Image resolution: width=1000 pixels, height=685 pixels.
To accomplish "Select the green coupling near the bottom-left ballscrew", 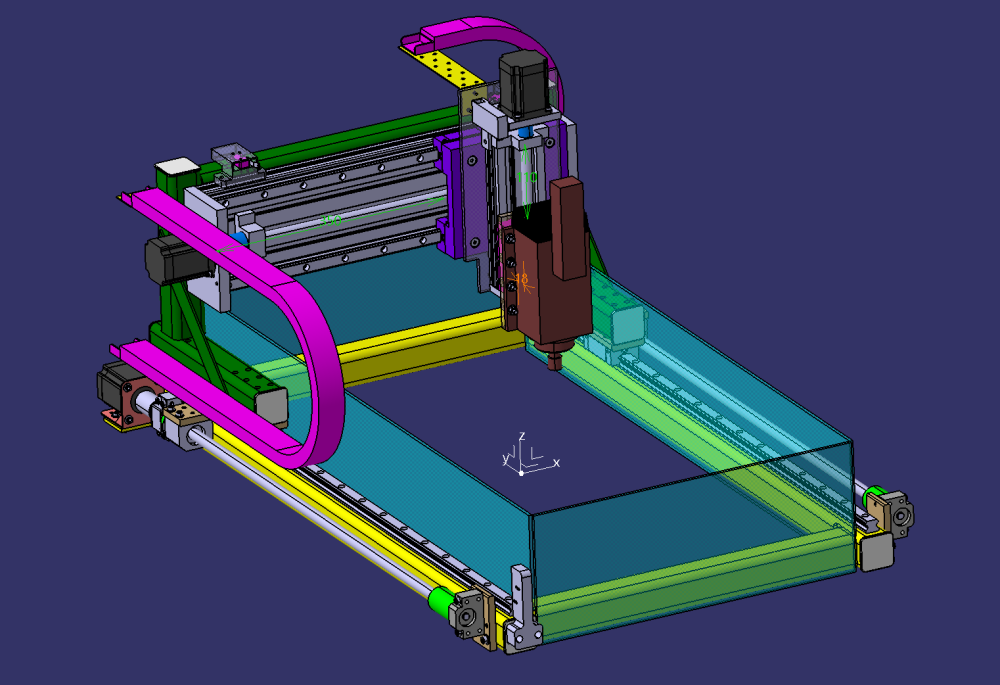I will pyautogui.click(x=443, y=600).
